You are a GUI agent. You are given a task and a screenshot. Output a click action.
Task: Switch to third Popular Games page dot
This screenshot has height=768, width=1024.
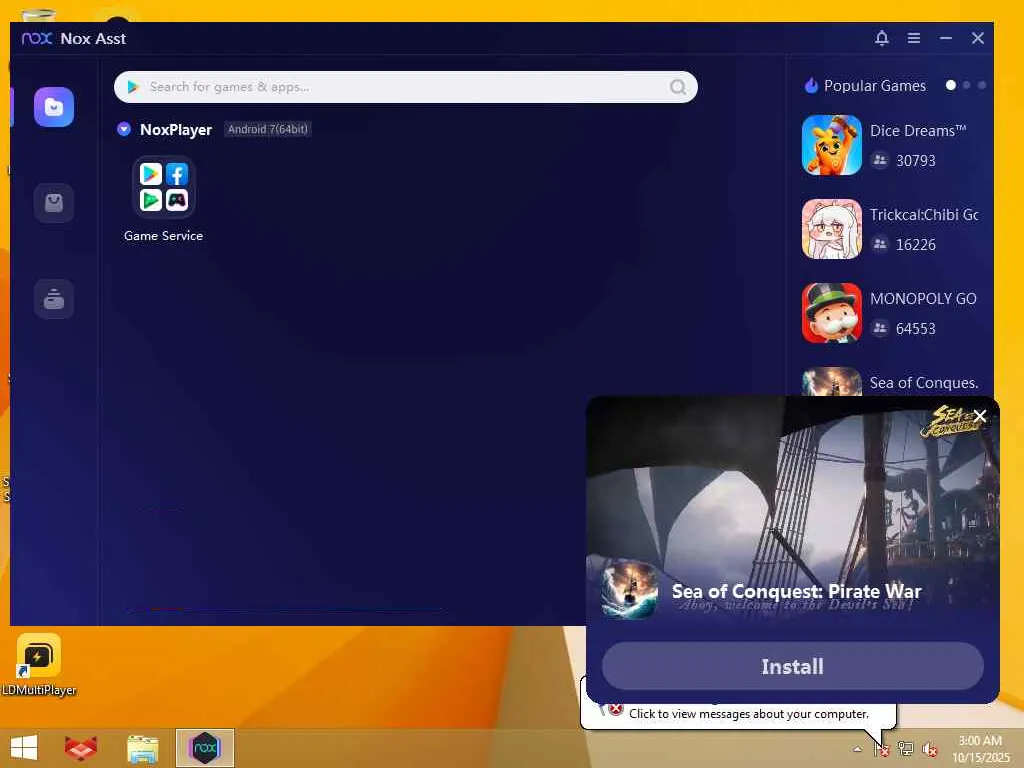(982, 86)
